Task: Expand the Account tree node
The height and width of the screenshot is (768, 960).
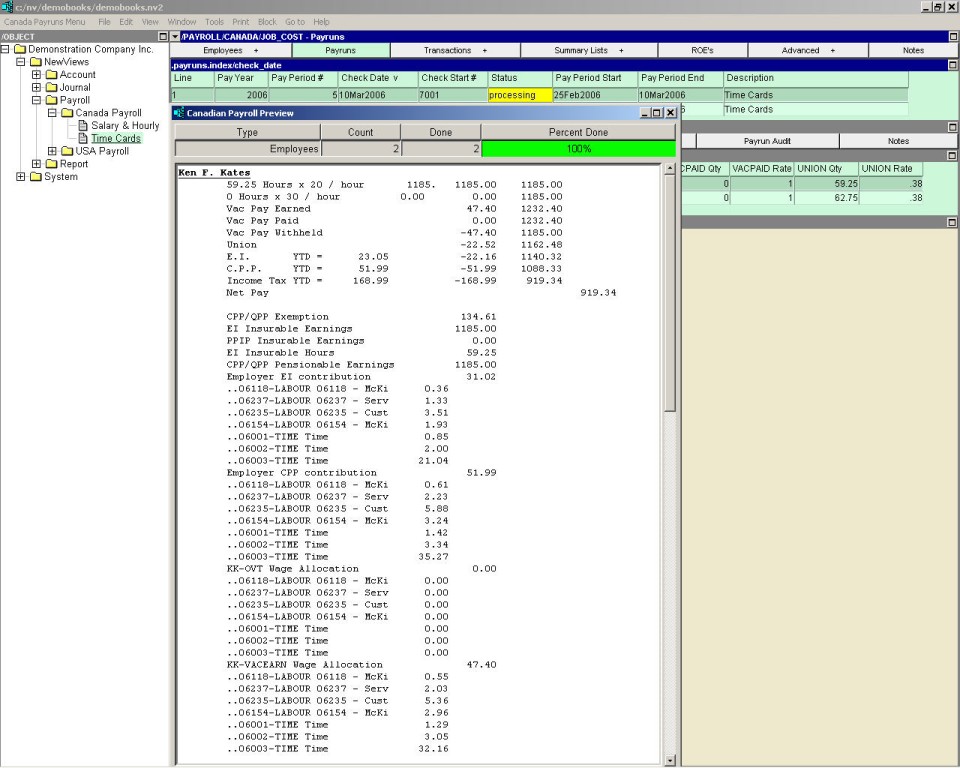Action: click(x=37, y=75)
